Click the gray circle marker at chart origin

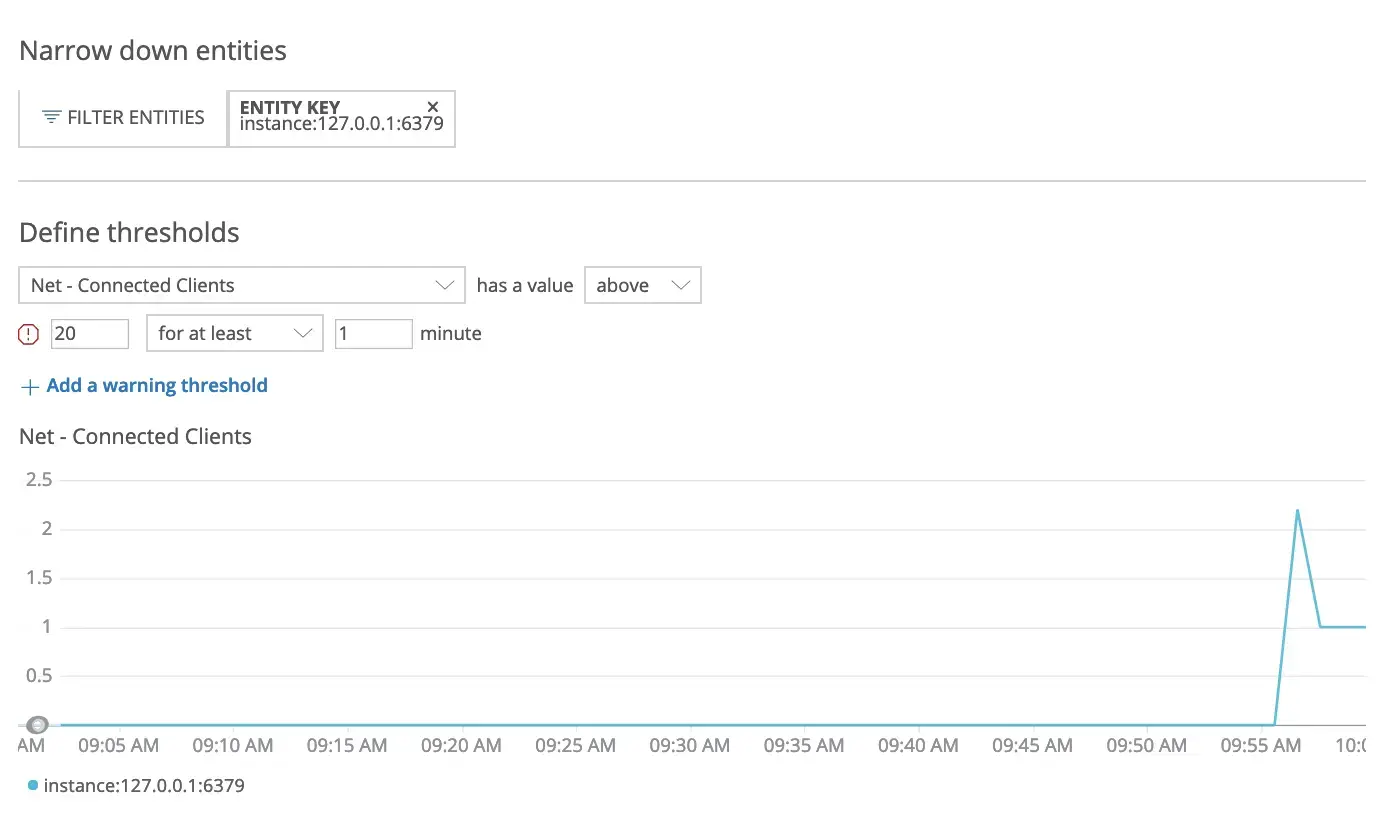click(x=38, y=724)
